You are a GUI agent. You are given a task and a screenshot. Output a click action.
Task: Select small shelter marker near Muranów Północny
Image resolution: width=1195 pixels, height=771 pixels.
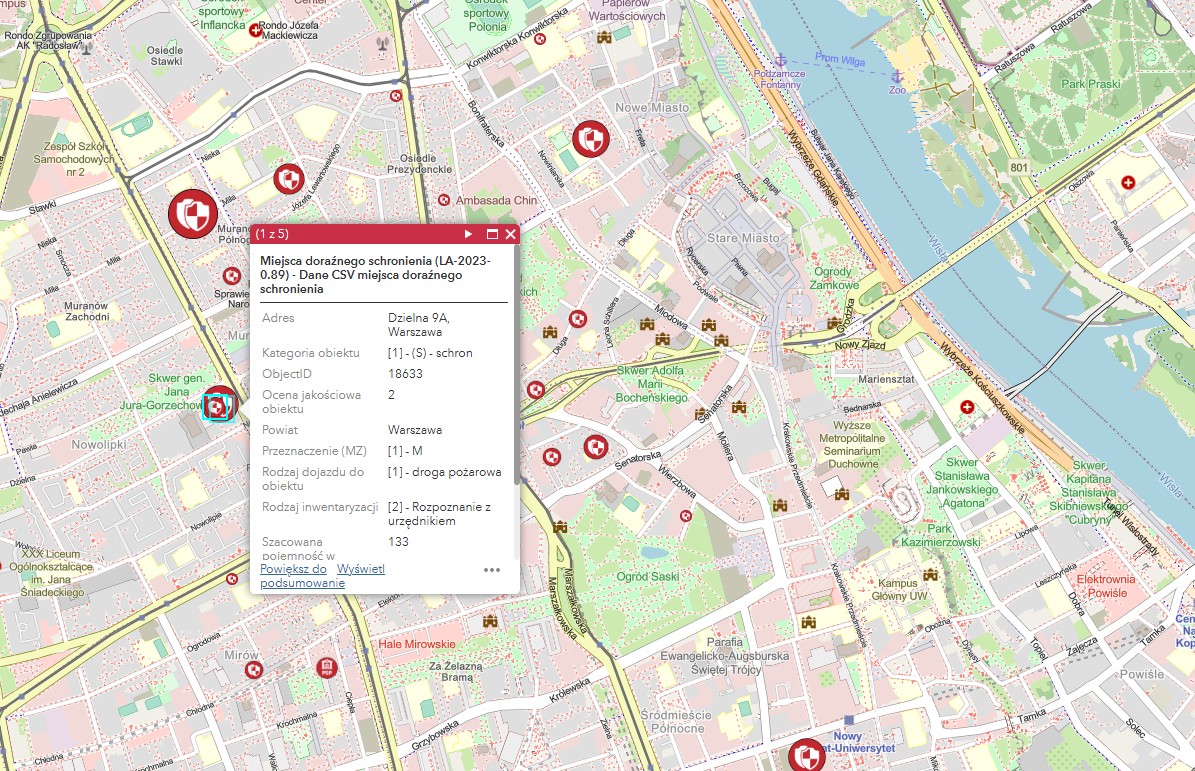click(x=232, y=276)
